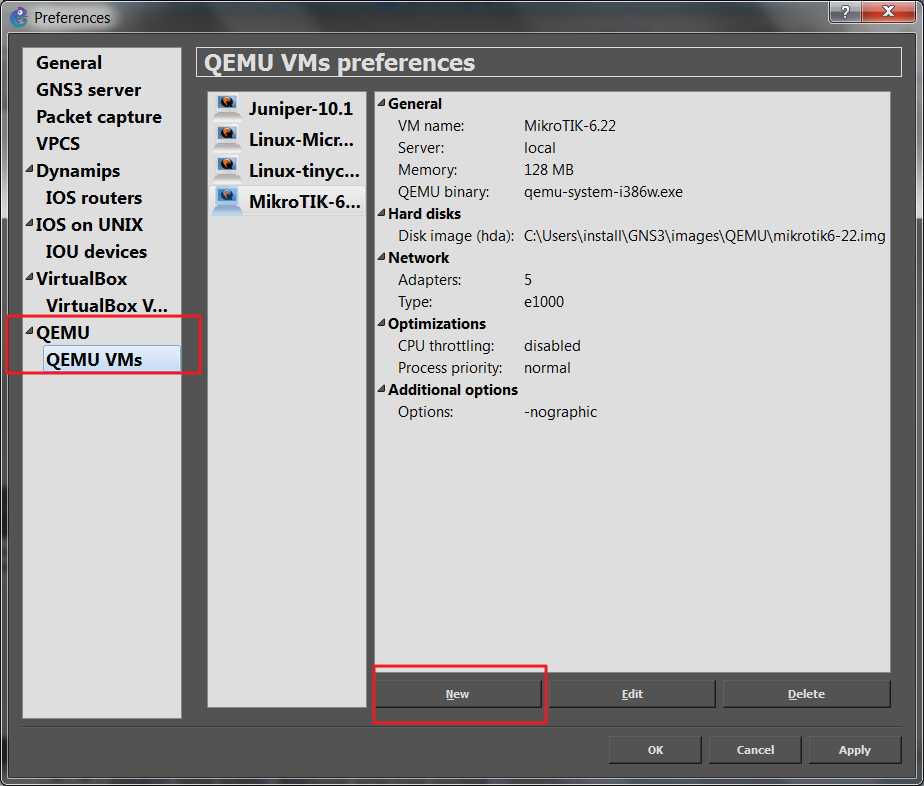
Task: Click the Disk image (hda) label
Action: pyautogui.click(x=456, y=236)
